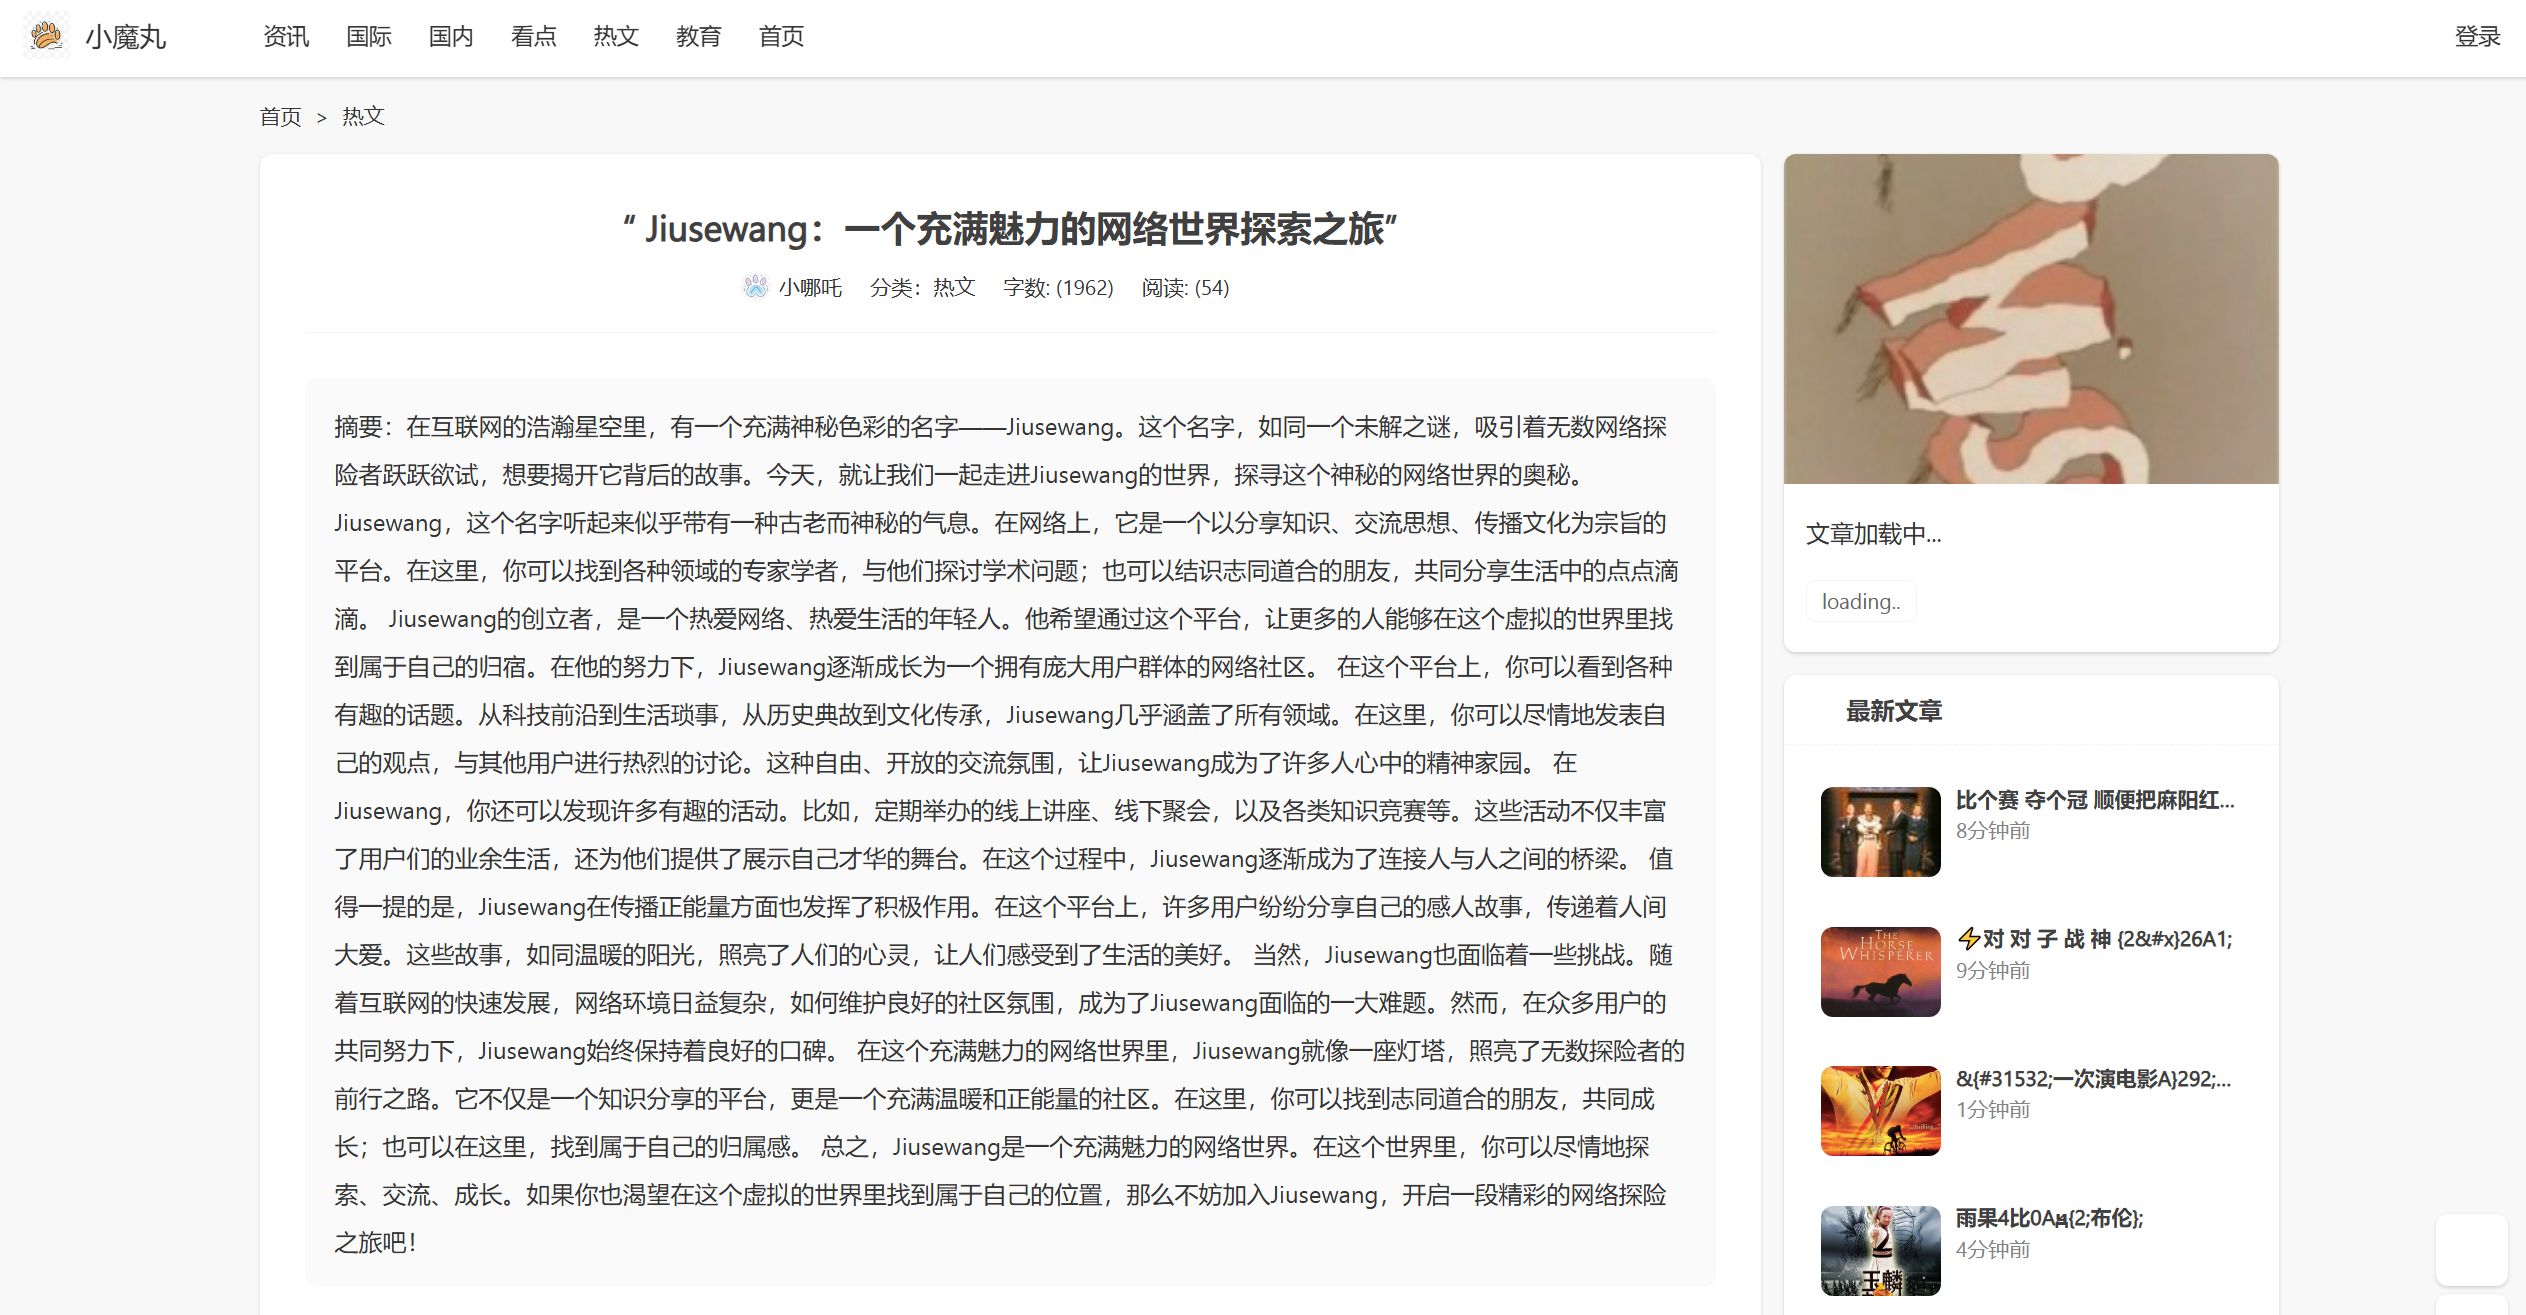Click the floating white button at bottom right
The height and width of the screenshot is (1315, 2526).
pos(2471,1249)
